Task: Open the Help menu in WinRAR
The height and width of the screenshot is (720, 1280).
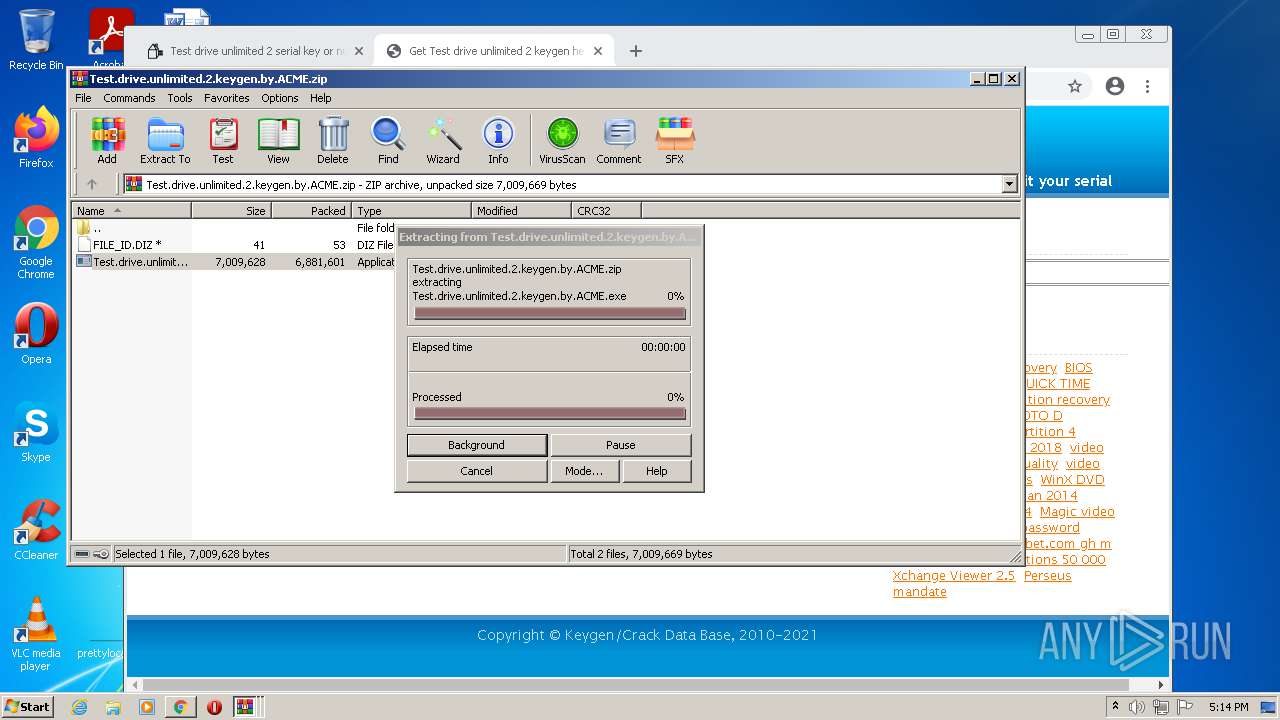Action: [x=321, y=98]
